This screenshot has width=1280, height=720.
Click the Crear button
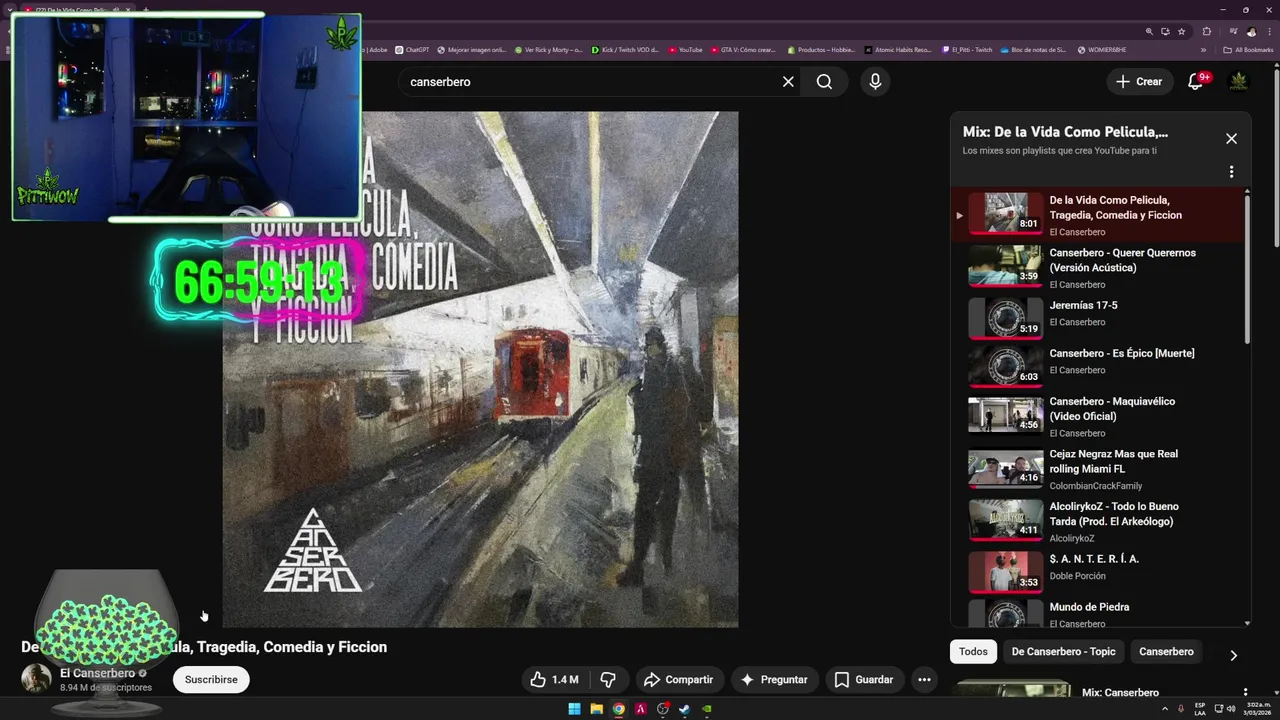coord(1139,82)
